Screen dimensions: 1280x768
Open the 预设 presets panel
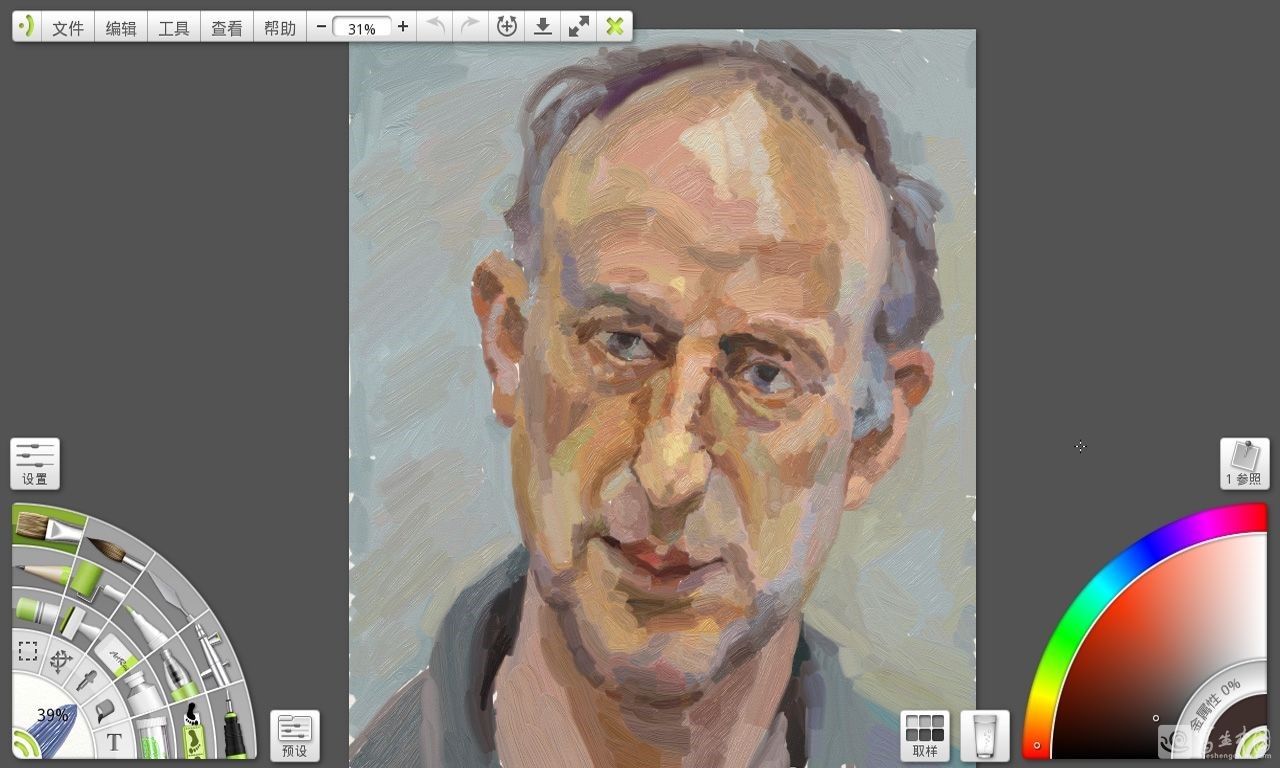294,733
